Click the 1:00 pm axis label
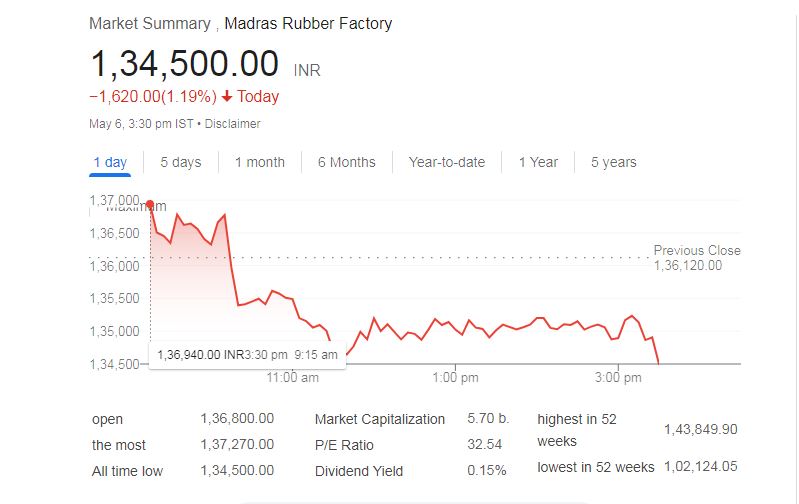Screen dimensions: 799x504 pyautogui.click(x=458, y=377)
